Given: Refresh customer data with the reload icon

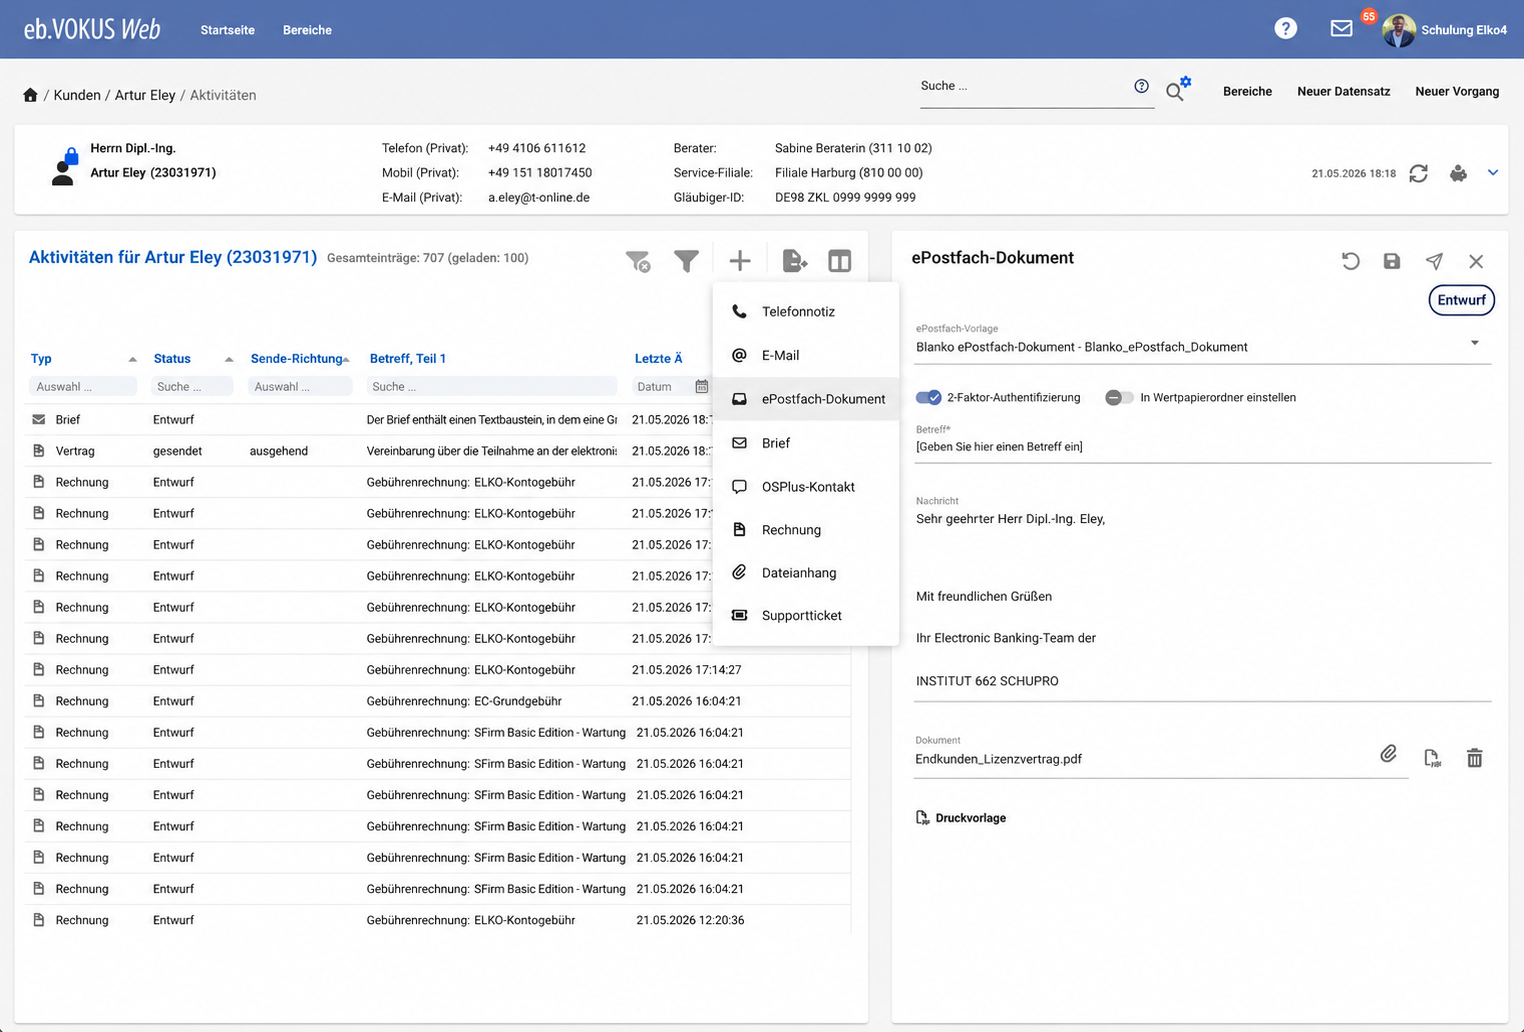Looking at the screenshot, I should pos(1418,173).
